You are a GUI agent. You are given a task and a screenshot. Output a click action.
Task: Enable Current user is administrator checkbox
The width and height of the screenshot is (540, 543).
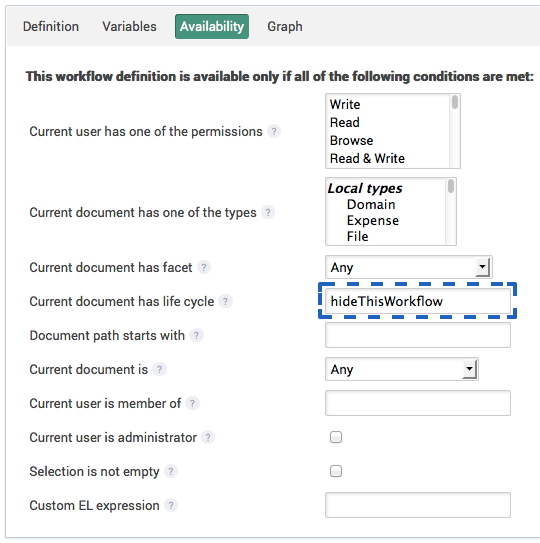[336, 437]
